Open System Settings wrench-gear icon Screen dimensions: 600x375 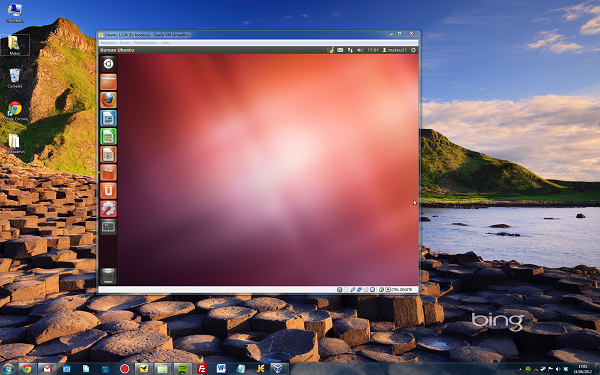[x=108, y=209]
